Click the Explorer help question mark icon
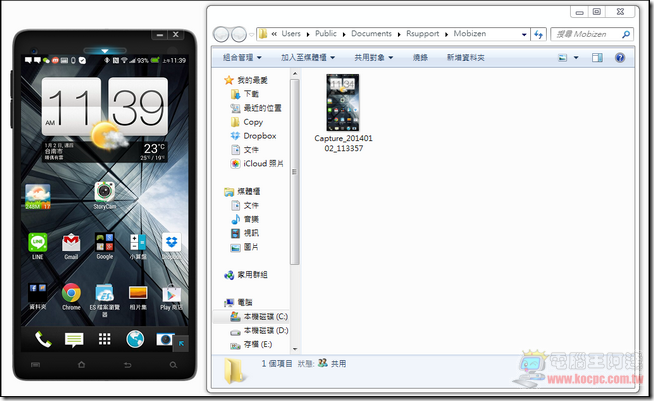Viewport: 654px width, 401px height. pos(620,58)
